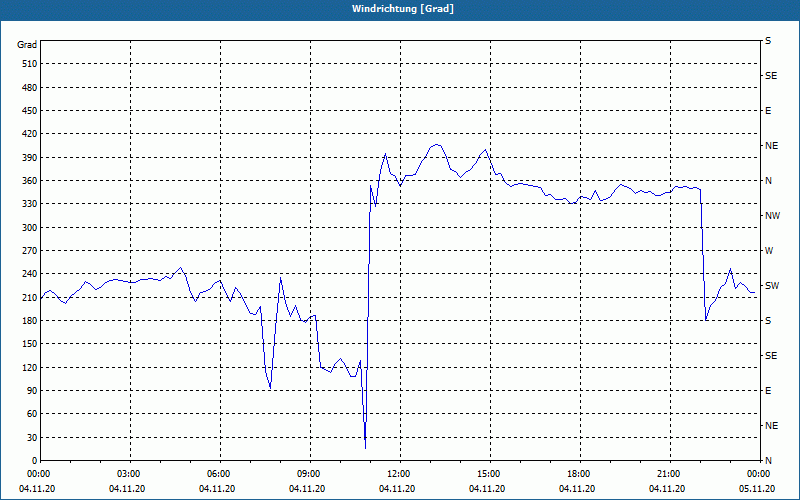This screenshot has width=800, height=500.
Task: Click the 09:00 time axis label
Action: click(310, 474)
